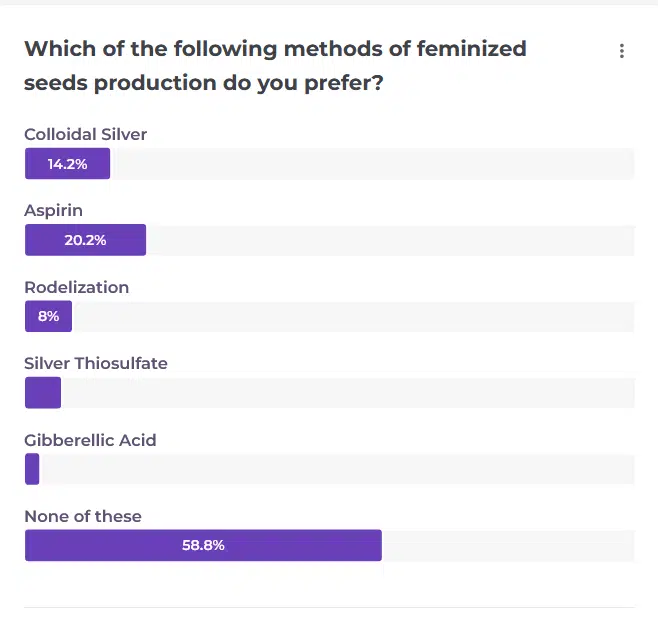The image size is (658, 617).
Task: Choose the Aspirin poll option label
Action: [x=53, y=210]
